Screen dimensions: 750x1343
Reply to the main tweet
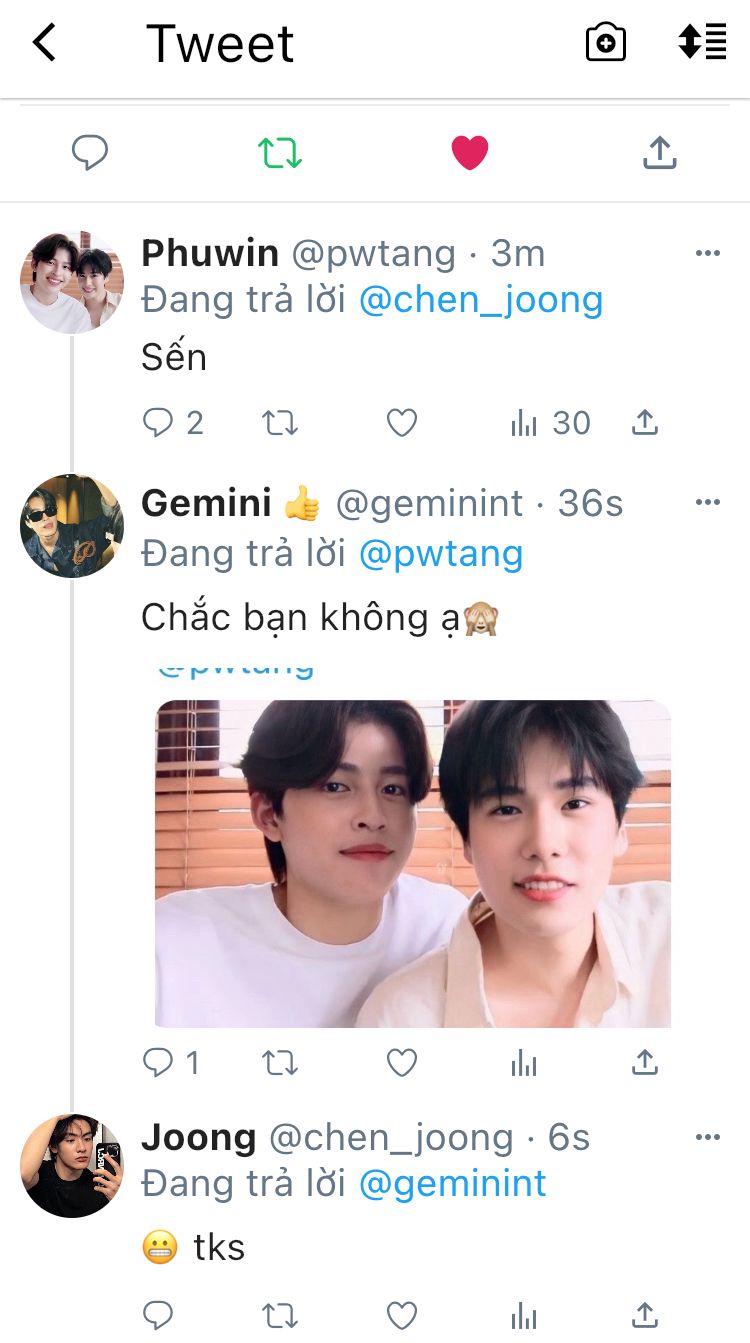(90, 153)
